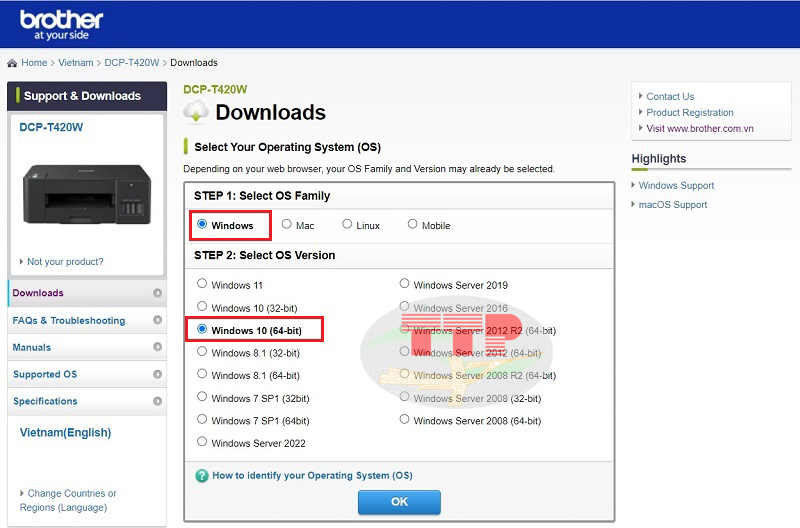Choose Windows Server 2019 radio button
The image size is (800, 528).
[x=404, y=283]
